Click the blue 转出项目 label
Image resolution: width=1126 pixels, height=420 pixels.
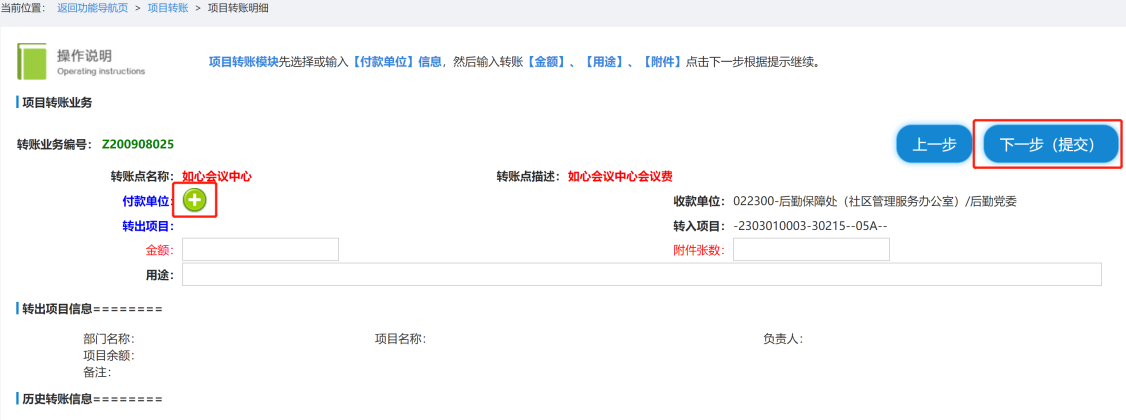(147, 226)
